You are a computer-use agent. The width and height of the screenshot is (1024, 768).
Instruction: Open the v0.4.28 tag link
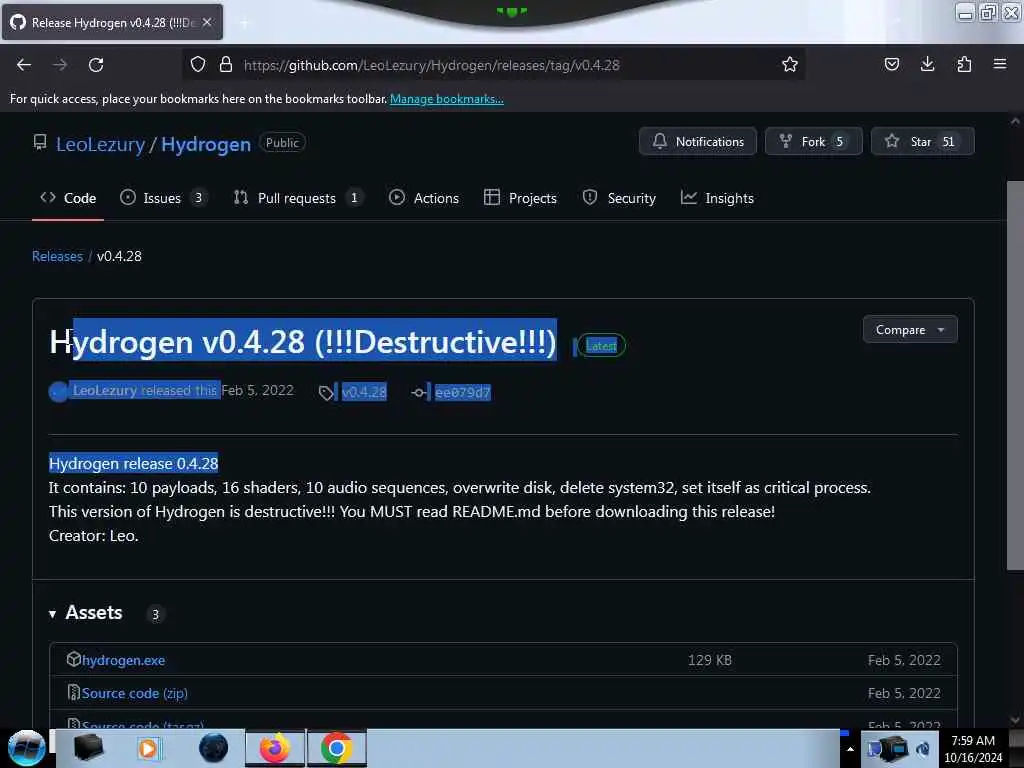[x=364, y=392]
